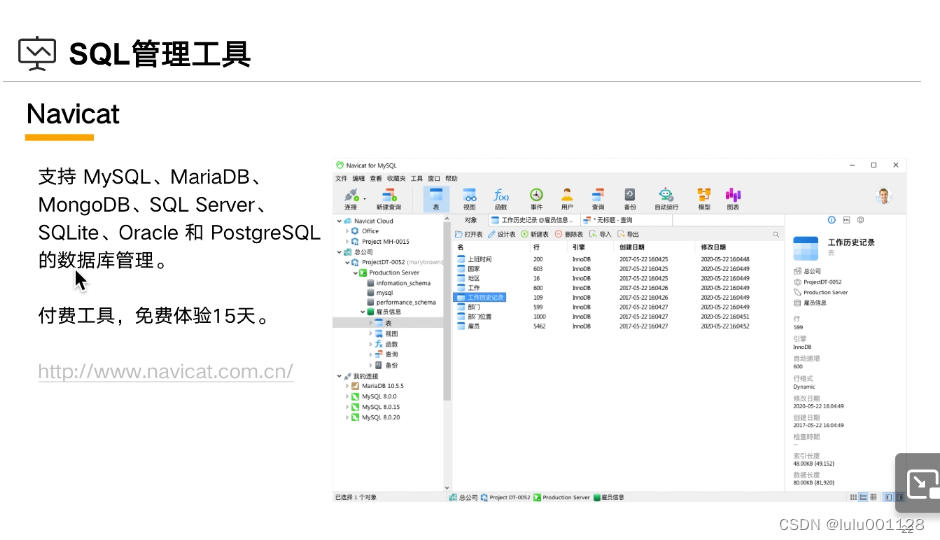Open the connection dropdown arrow beside 连接
Viewport: 940px width, 540px height.
click(x=364, y=198)
